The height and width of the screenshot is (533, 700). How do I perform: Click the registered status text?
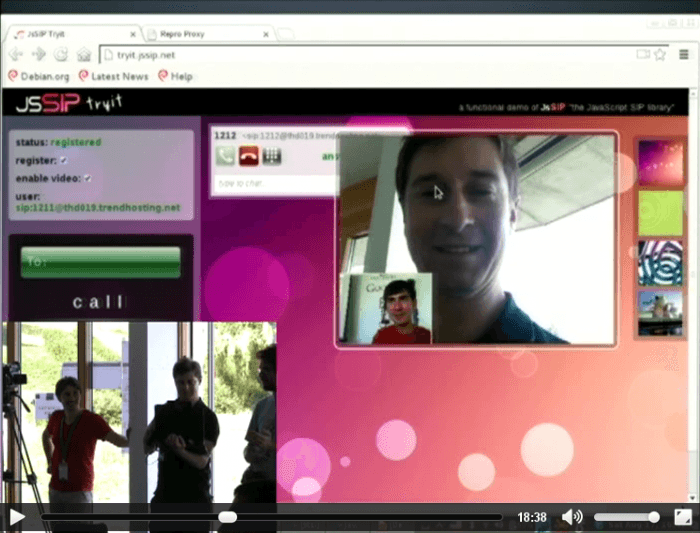(76, 142)
